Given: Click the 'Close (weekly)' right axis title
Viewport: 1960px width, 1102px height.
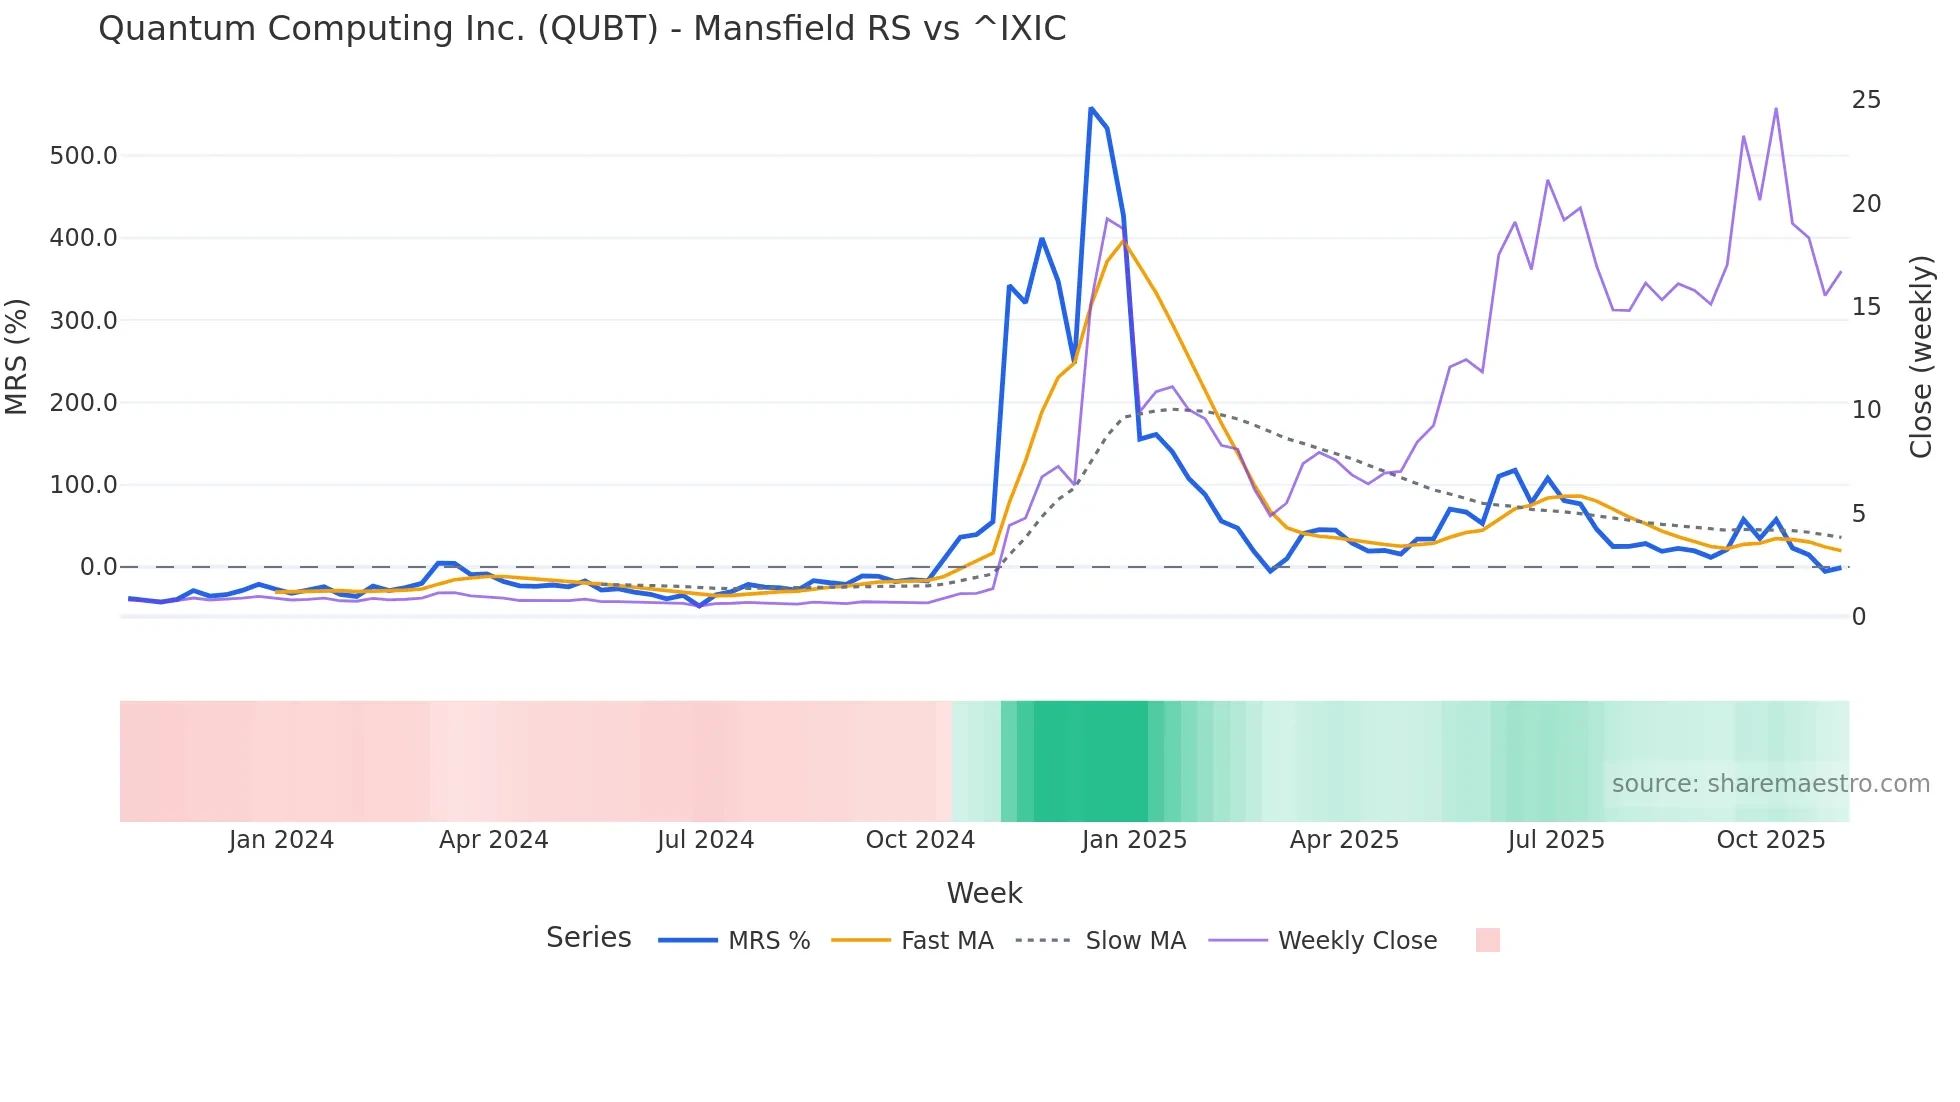Looking at the screenshot, I should (x=1921, y=357).
